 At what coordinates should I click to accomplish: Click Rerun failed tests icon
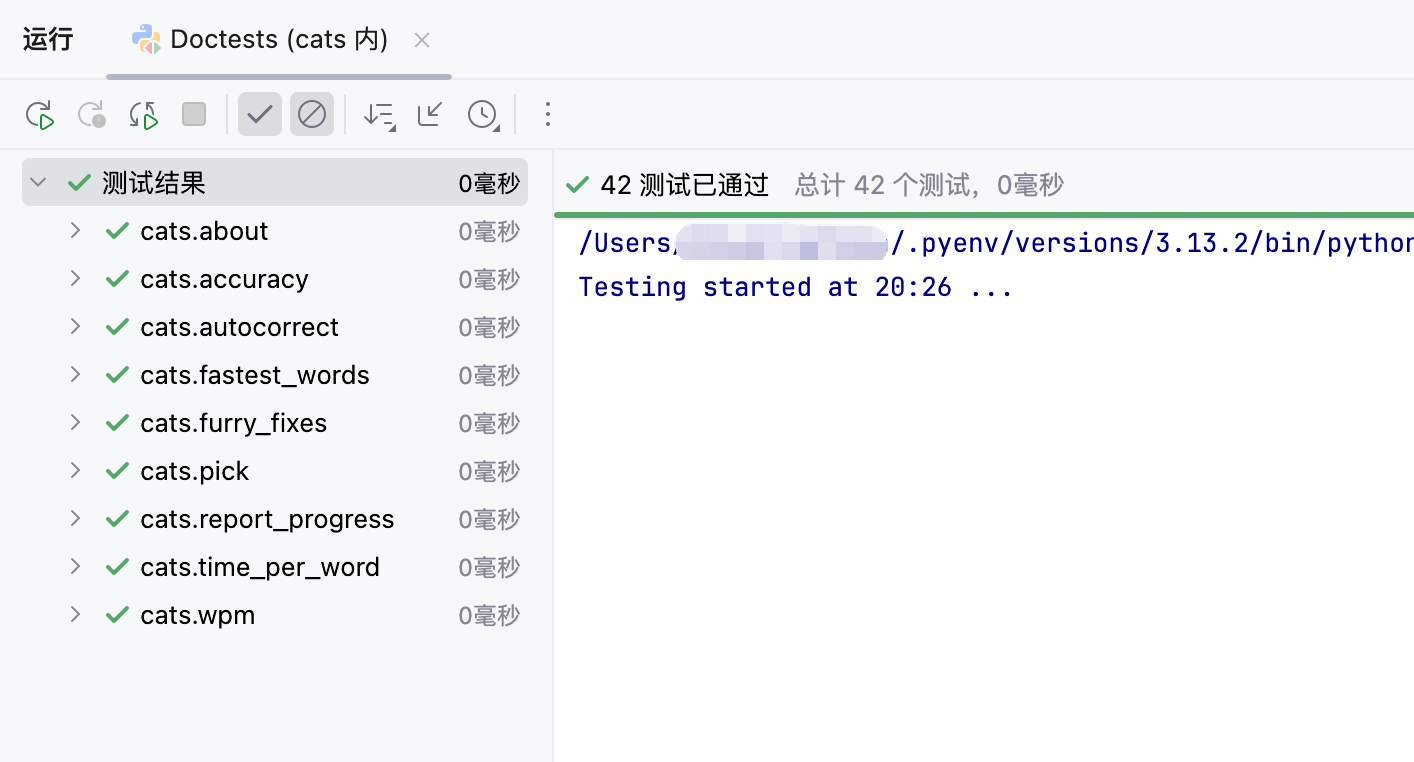[92, 115]
